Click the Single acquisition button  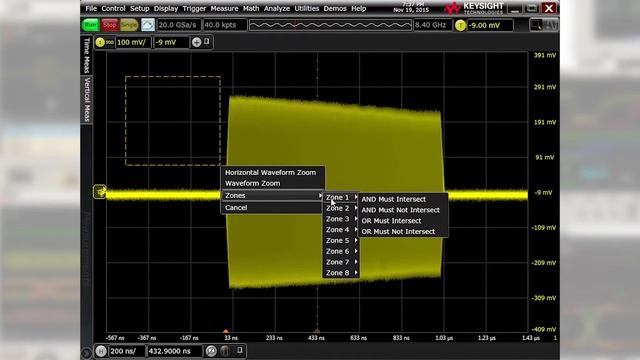point(129,25)
